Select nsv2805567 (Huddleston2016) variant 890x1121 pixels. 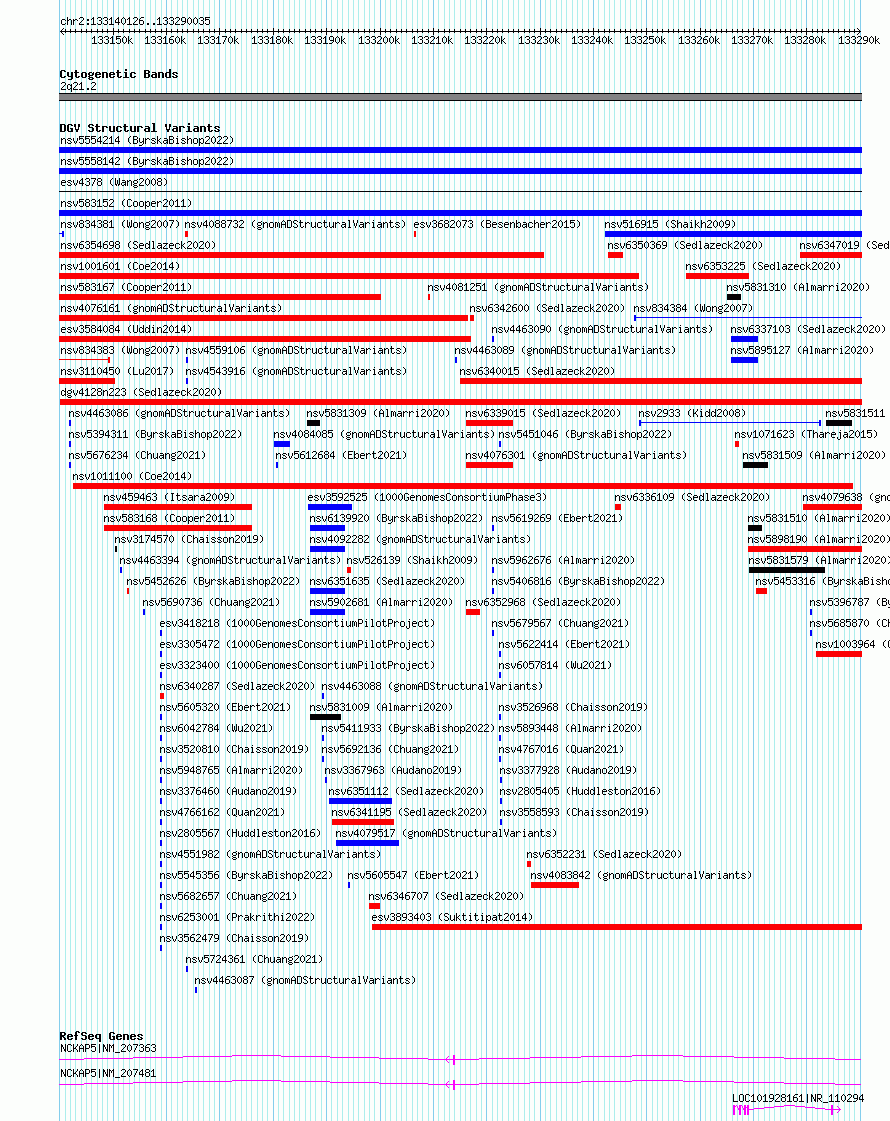[x=240, y=834]
